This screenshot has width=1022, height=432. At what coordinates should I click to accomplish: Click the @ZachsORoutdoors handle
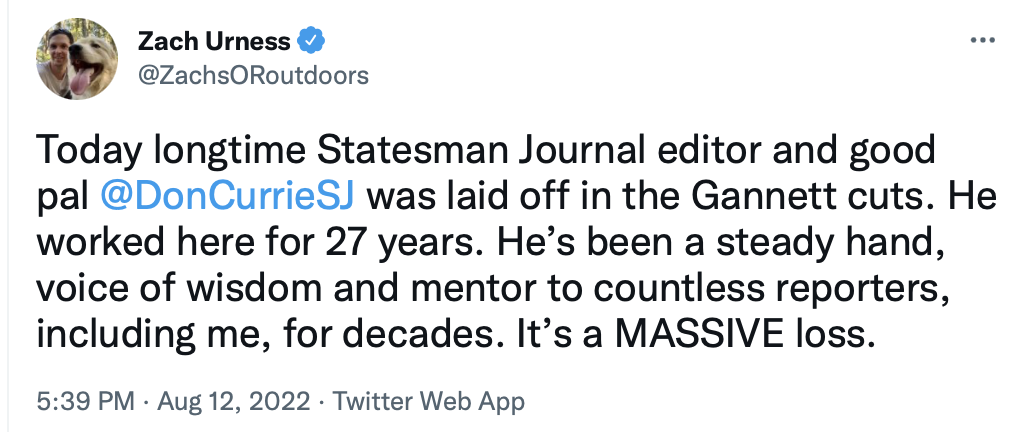pos(252,75)
